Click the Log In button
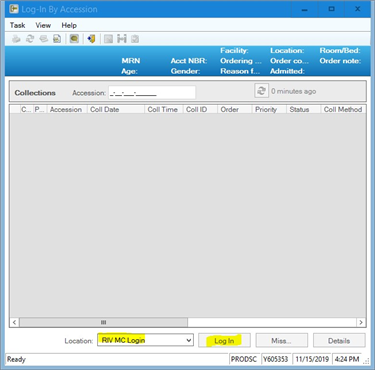 click(x=224, y=341)
